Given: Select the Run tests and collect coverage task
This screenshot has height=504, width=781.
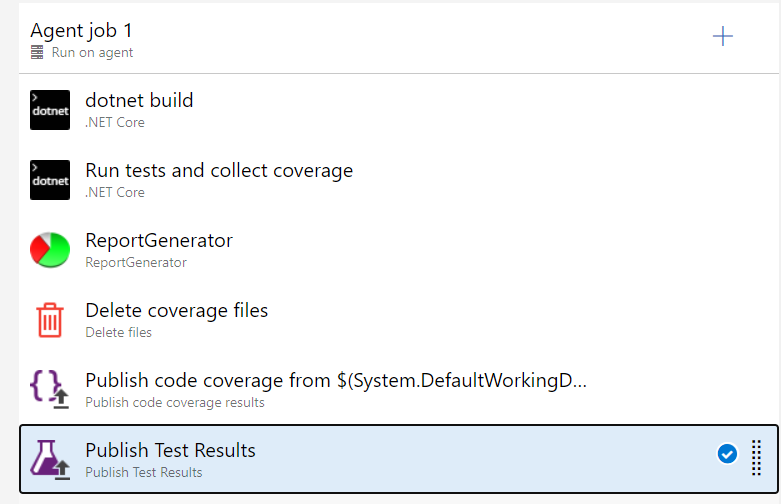Looking at the screenshot, I should (x=219, y=170).
